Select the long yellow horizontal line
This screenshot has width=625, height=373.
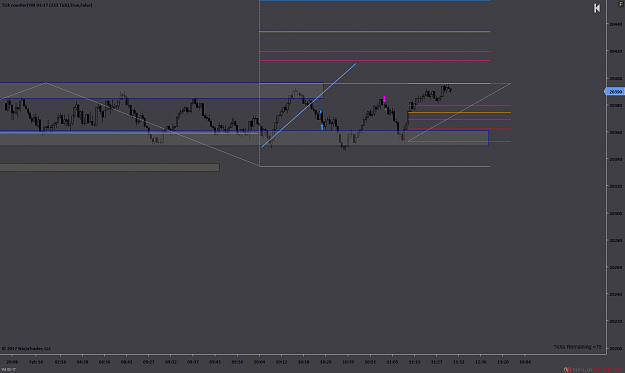[375, 31]
